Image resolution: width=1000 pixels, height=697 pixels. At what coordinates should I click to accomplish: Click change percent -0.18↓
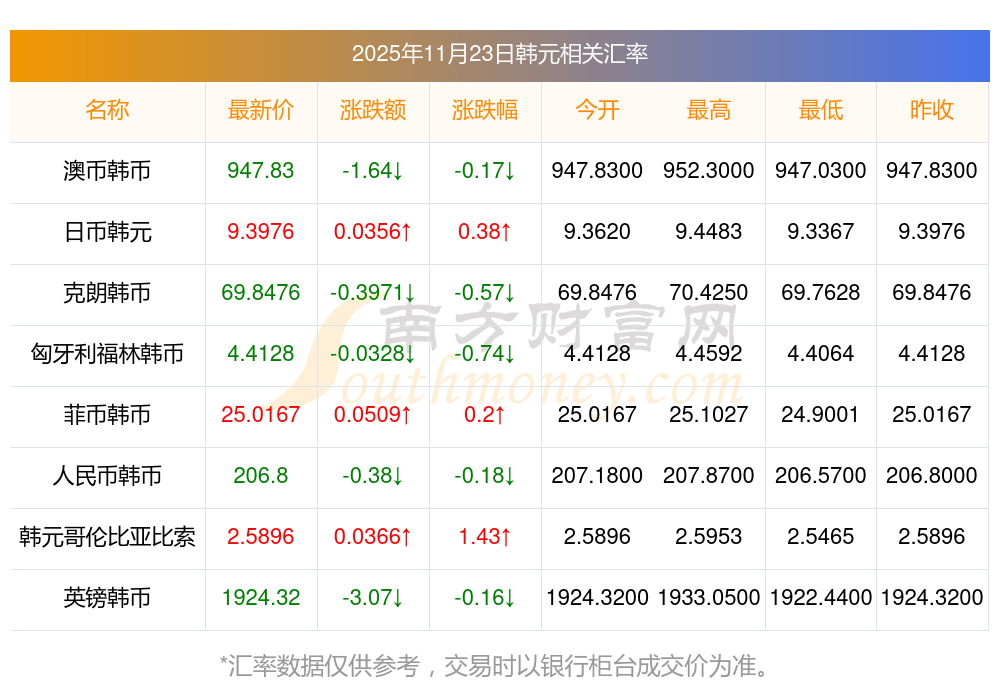tap(485, 476)
